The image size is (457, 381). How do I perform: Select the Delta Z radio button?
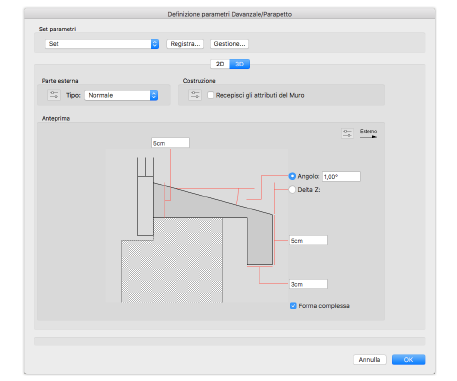coord(292,189)
